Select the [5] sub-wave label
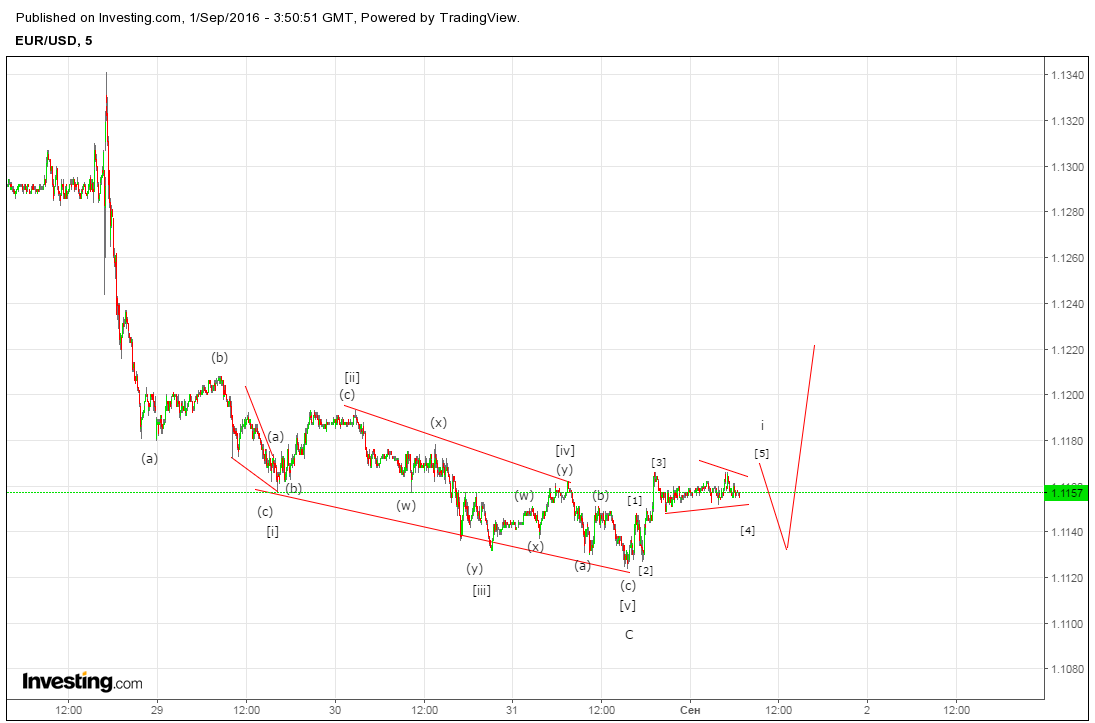 762,453
